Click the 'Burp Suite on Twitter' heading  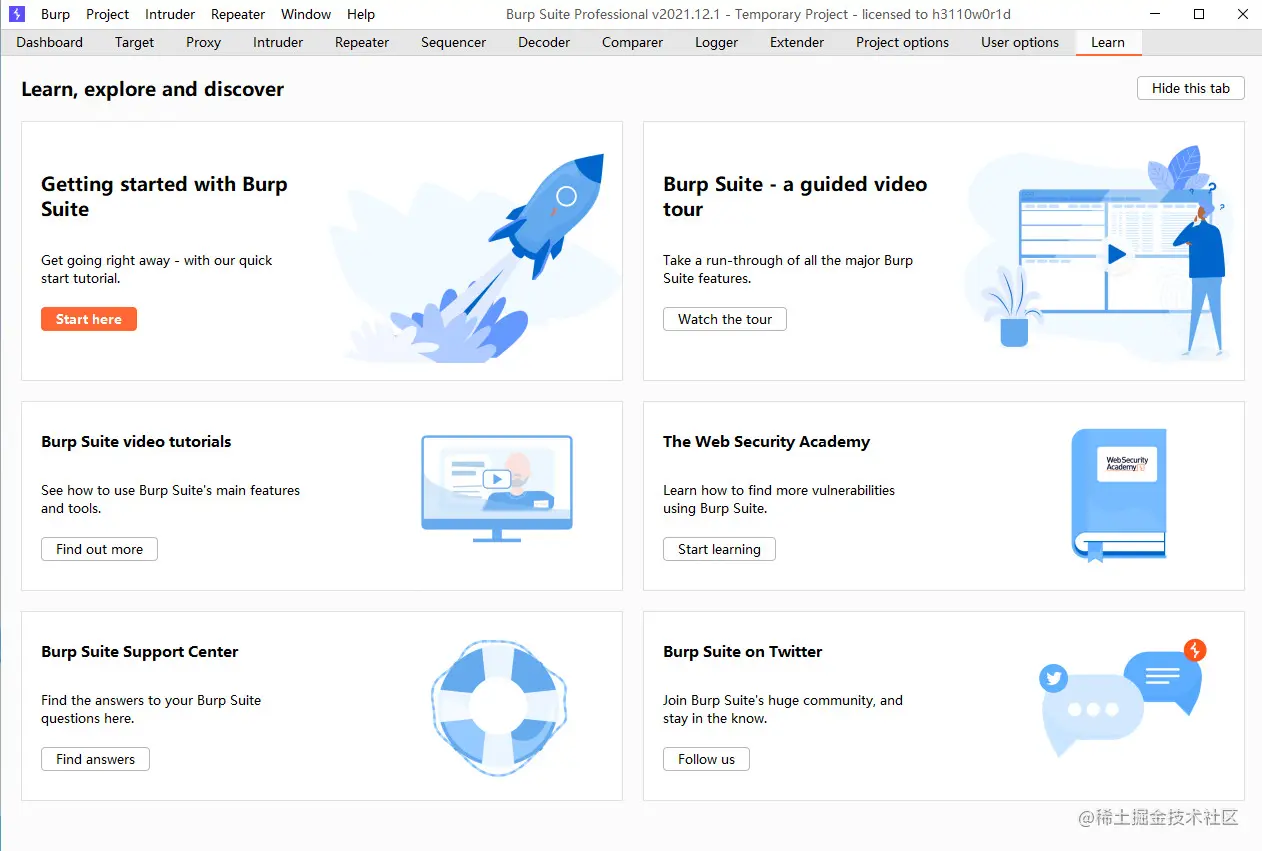742,651
